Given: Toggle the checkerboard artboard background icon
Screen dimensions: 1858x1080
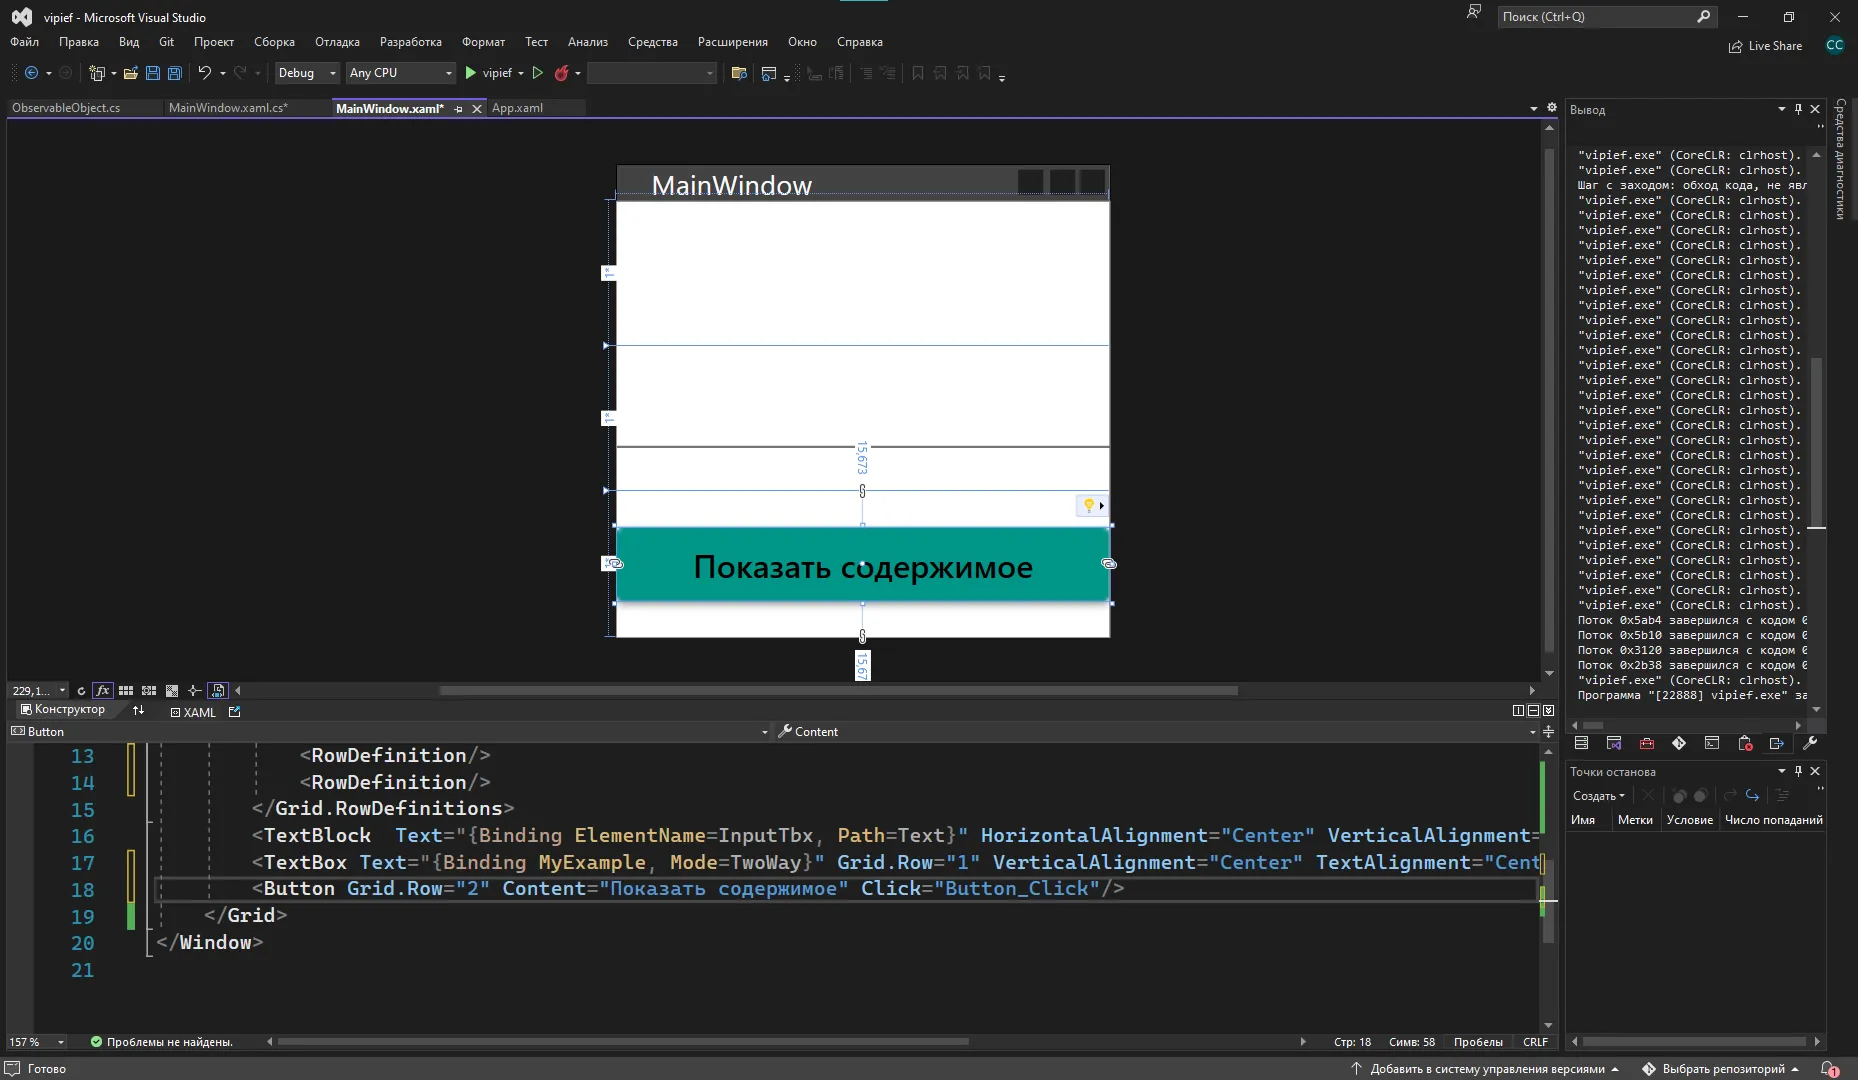Looking at the screenshot, I should click(x=172, y=690).
